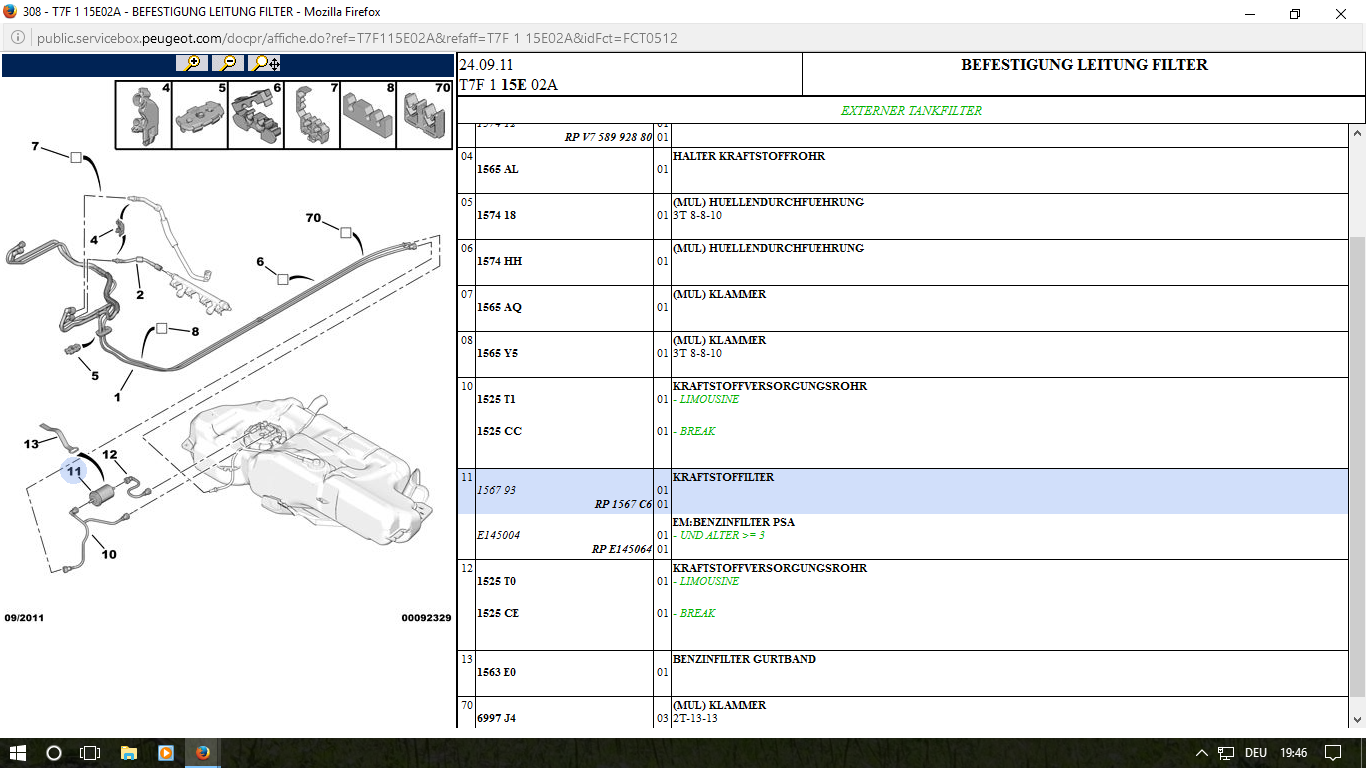Viewport: 1366px width, 768px height.
Task: Open the File Explorer taskbar icon
Action: tap(128, 753)
